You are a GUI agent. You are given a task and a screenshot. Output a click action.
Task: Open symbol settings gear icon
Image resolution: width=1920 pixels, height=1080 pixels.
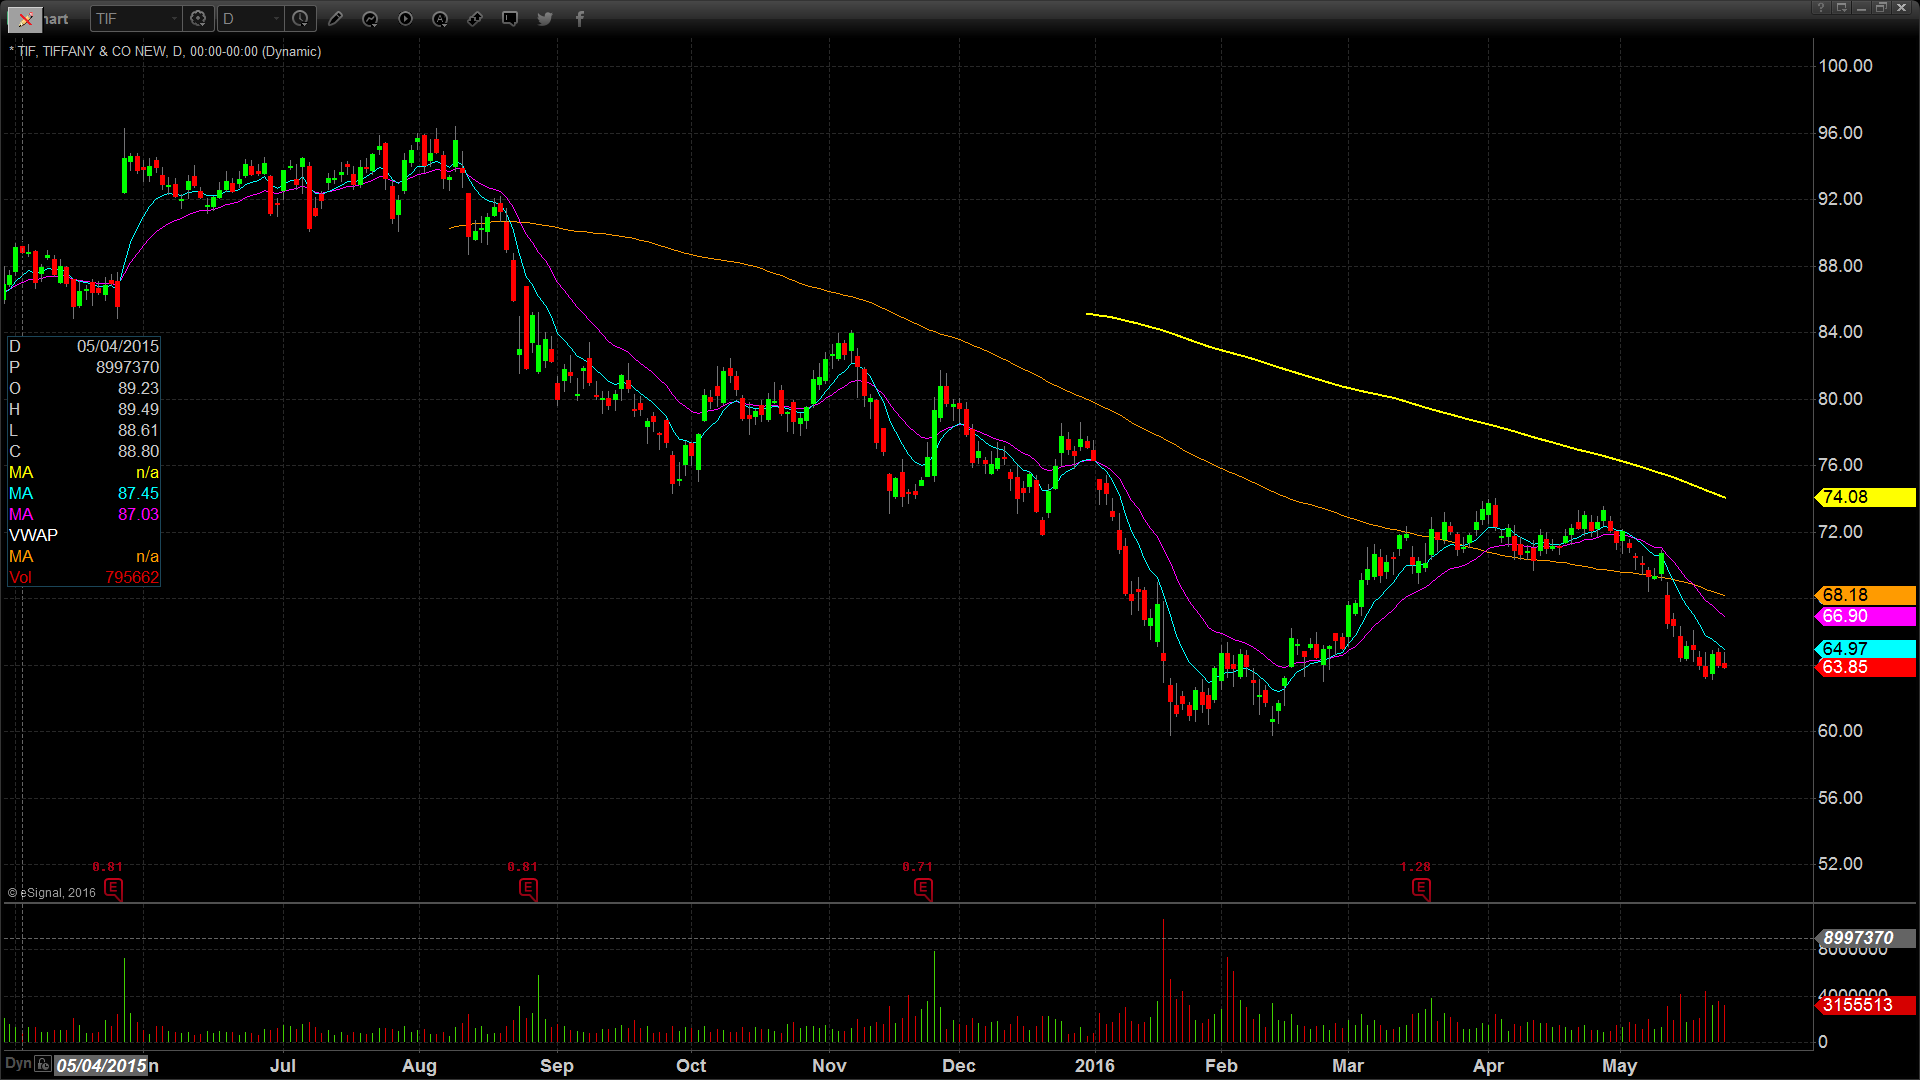(198, 19)
